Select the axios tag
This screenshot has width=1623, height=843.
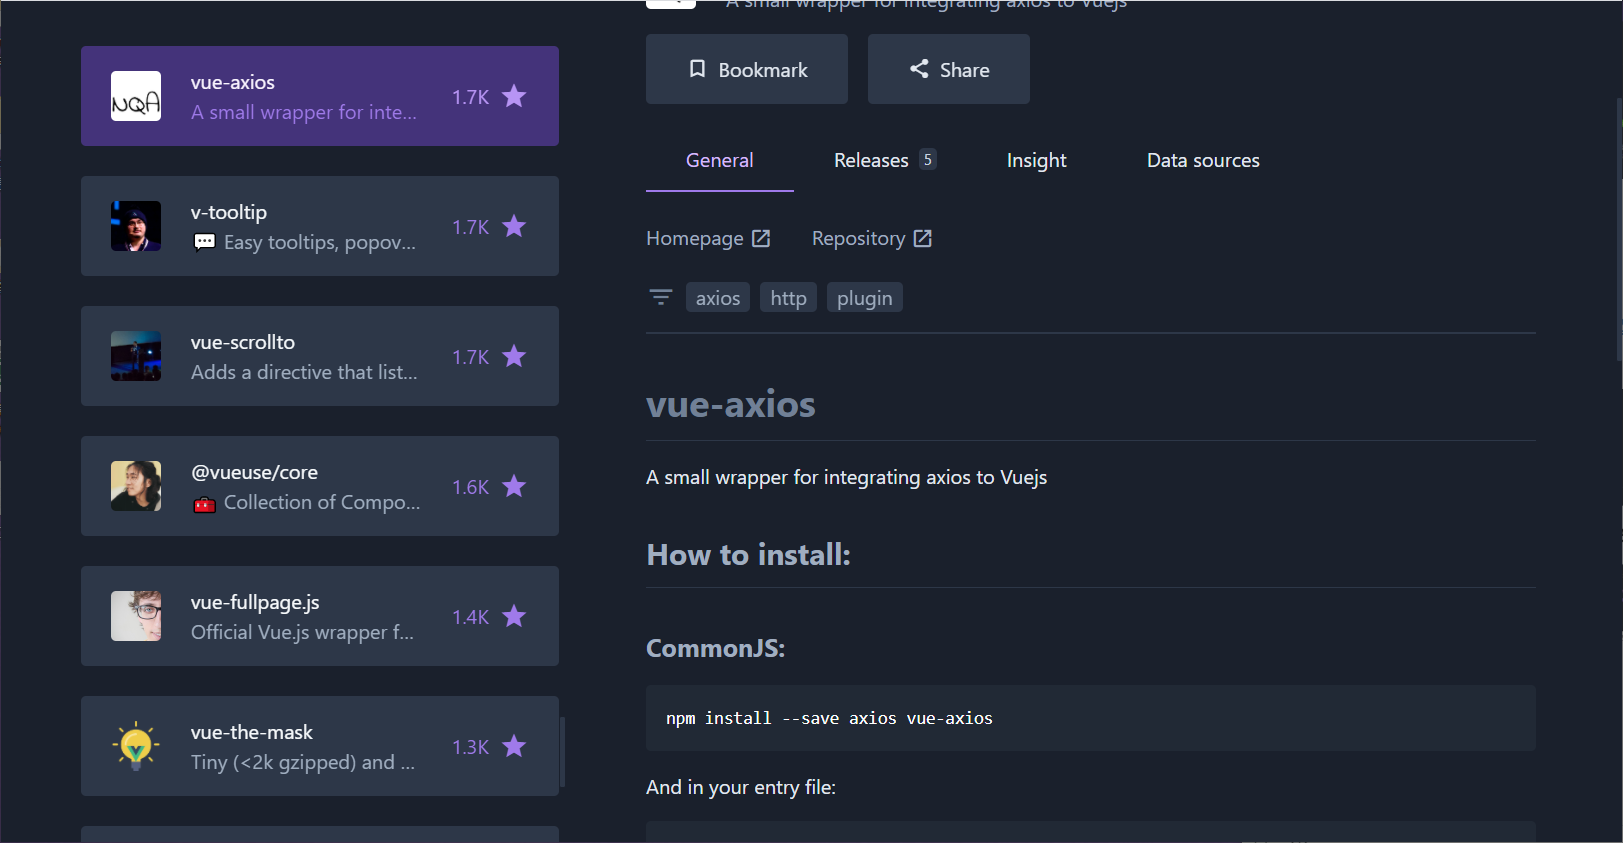718,298
